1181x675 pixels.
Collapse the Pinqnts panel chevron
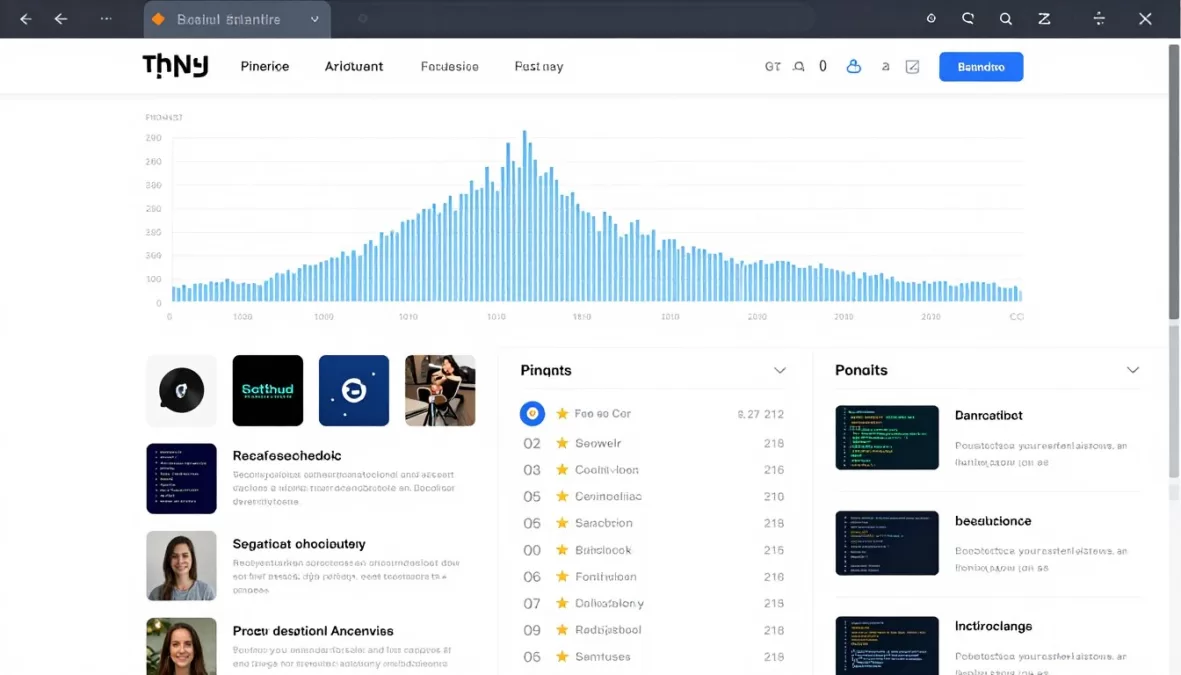(780, 371)
